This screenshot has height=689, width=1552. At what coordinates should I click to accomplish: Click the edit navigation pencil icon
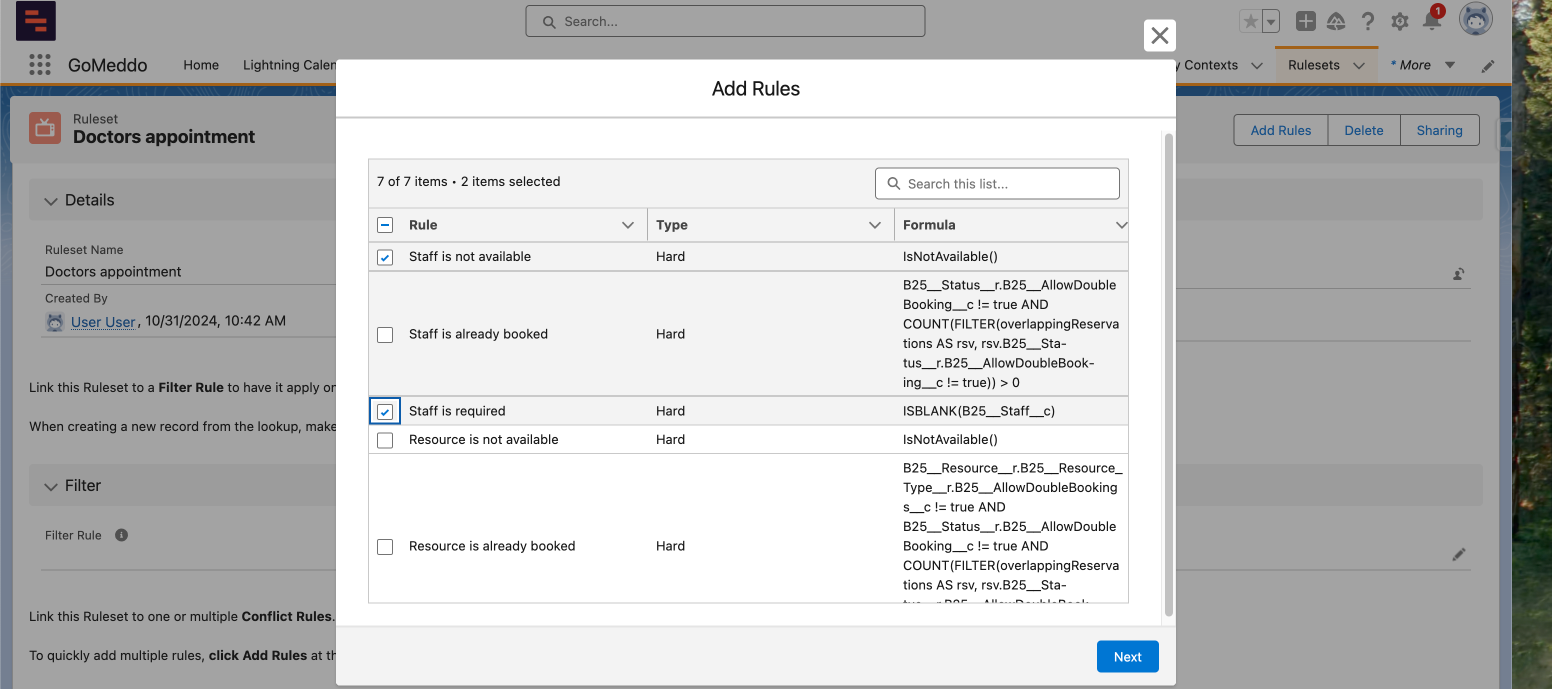1488,66
